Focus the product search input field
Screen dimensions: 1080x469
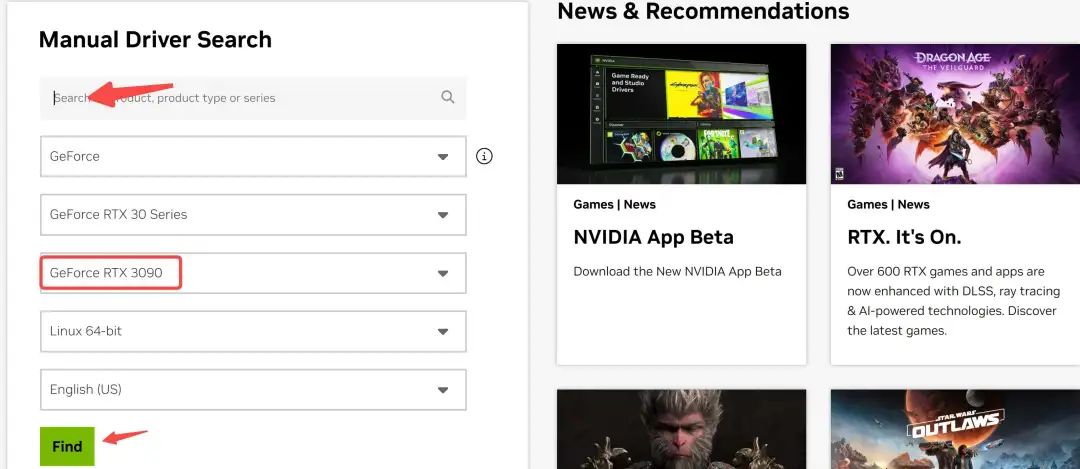coord(240,98)
